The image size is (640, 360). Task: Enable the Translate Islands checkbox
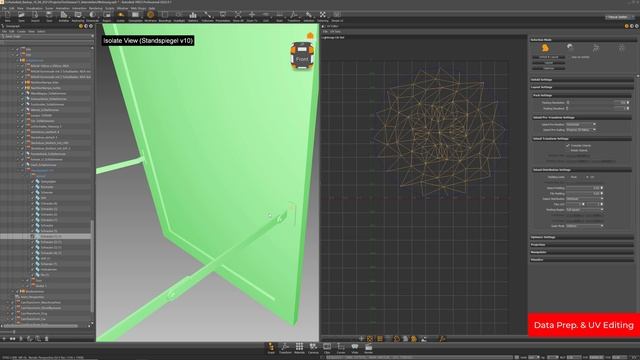568,145
